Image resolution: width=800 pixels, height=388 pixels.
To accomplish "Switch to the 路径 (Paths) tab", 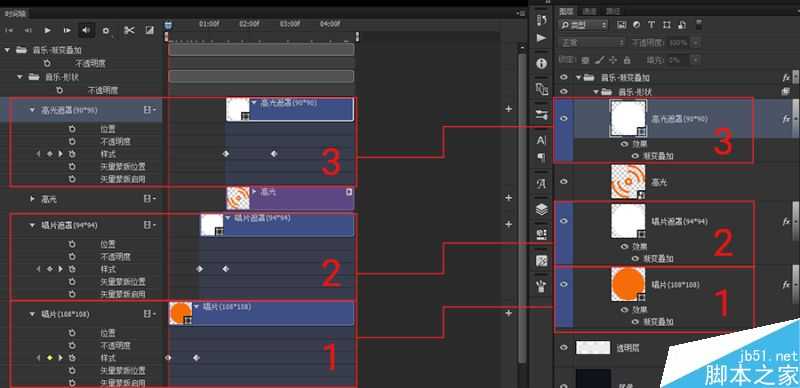I will tap(613, 11).
